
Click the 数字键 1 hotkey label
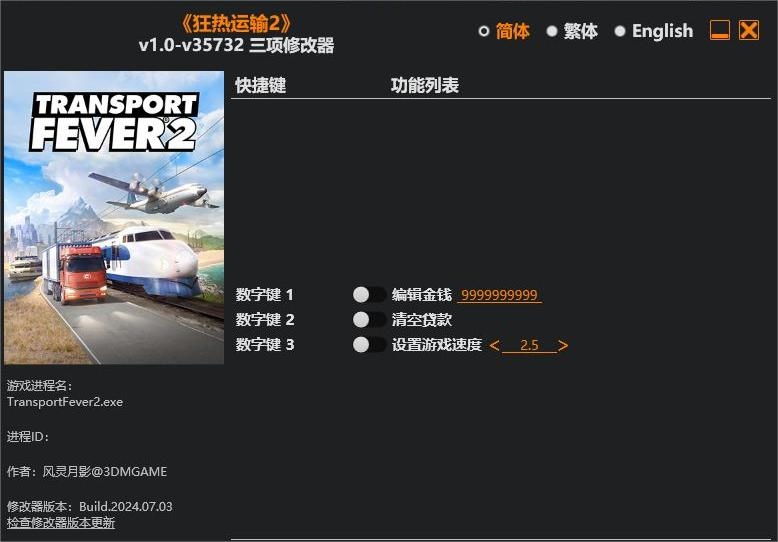pyautogui.click(x=264, y=295)
